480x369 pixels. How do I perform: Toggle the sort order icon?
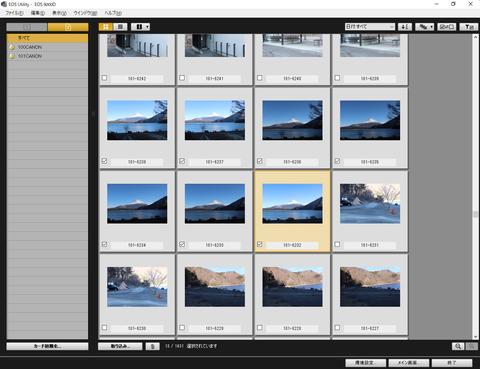coord(405,27)
